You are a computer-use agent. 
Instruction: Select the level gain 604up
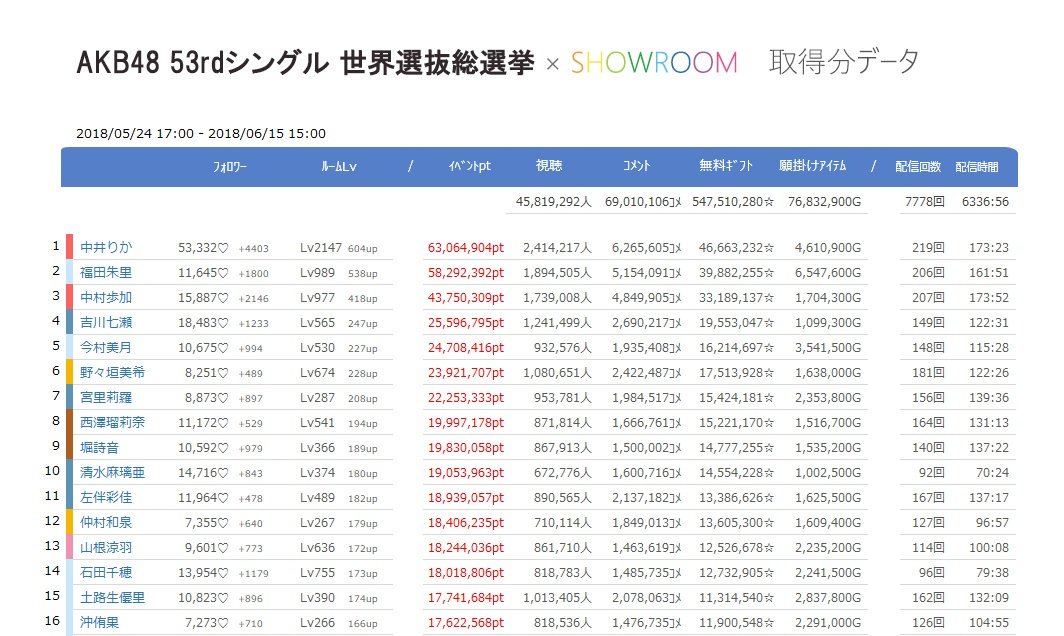[x=363, y=249]
